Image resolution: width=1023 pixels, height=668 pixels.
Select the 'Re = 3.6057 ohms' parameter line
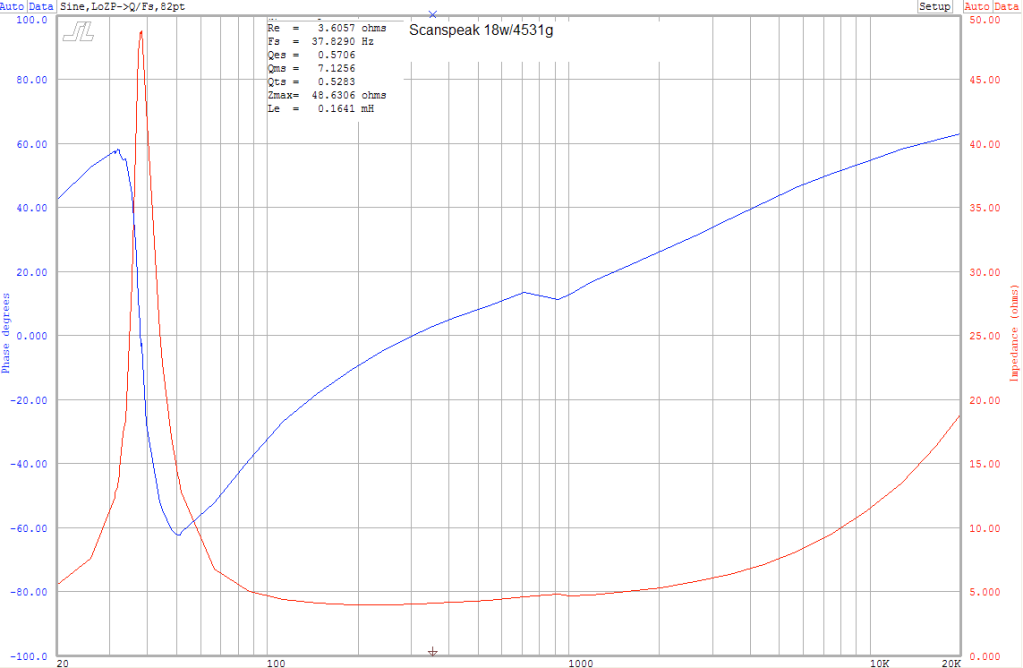[x=327, y=28]
